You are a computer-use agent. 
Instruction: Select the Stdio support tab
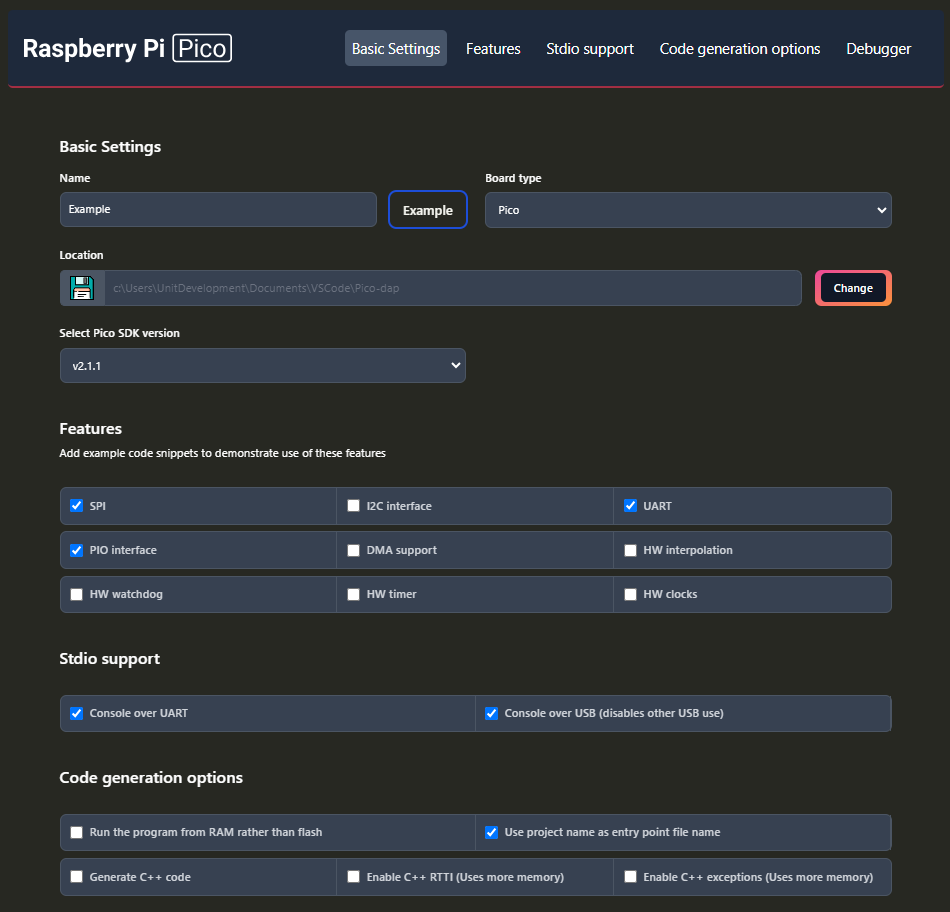click(589, 49)
